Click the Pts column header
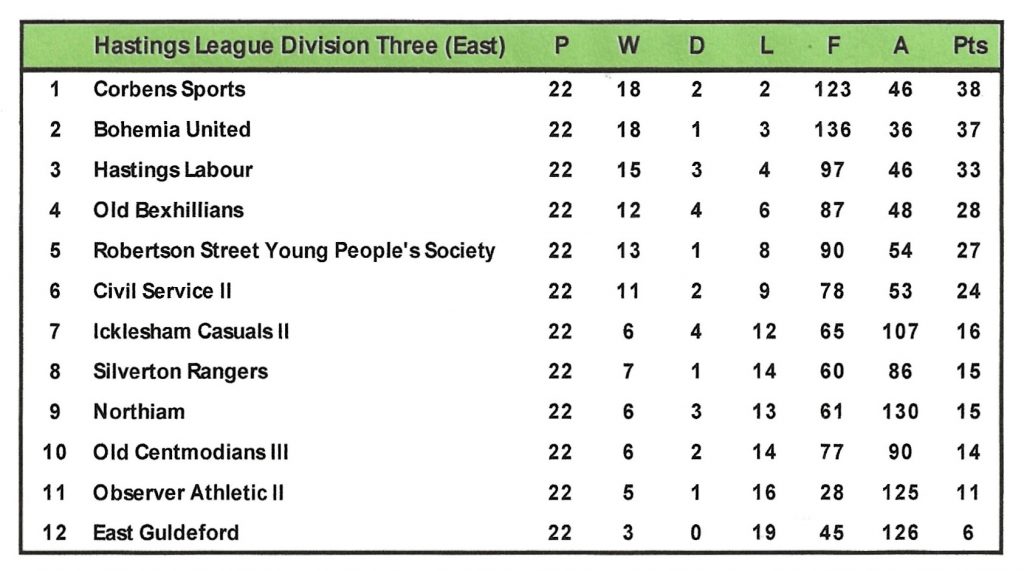This screenshot has height=571, width=1024. pos(969,46)
